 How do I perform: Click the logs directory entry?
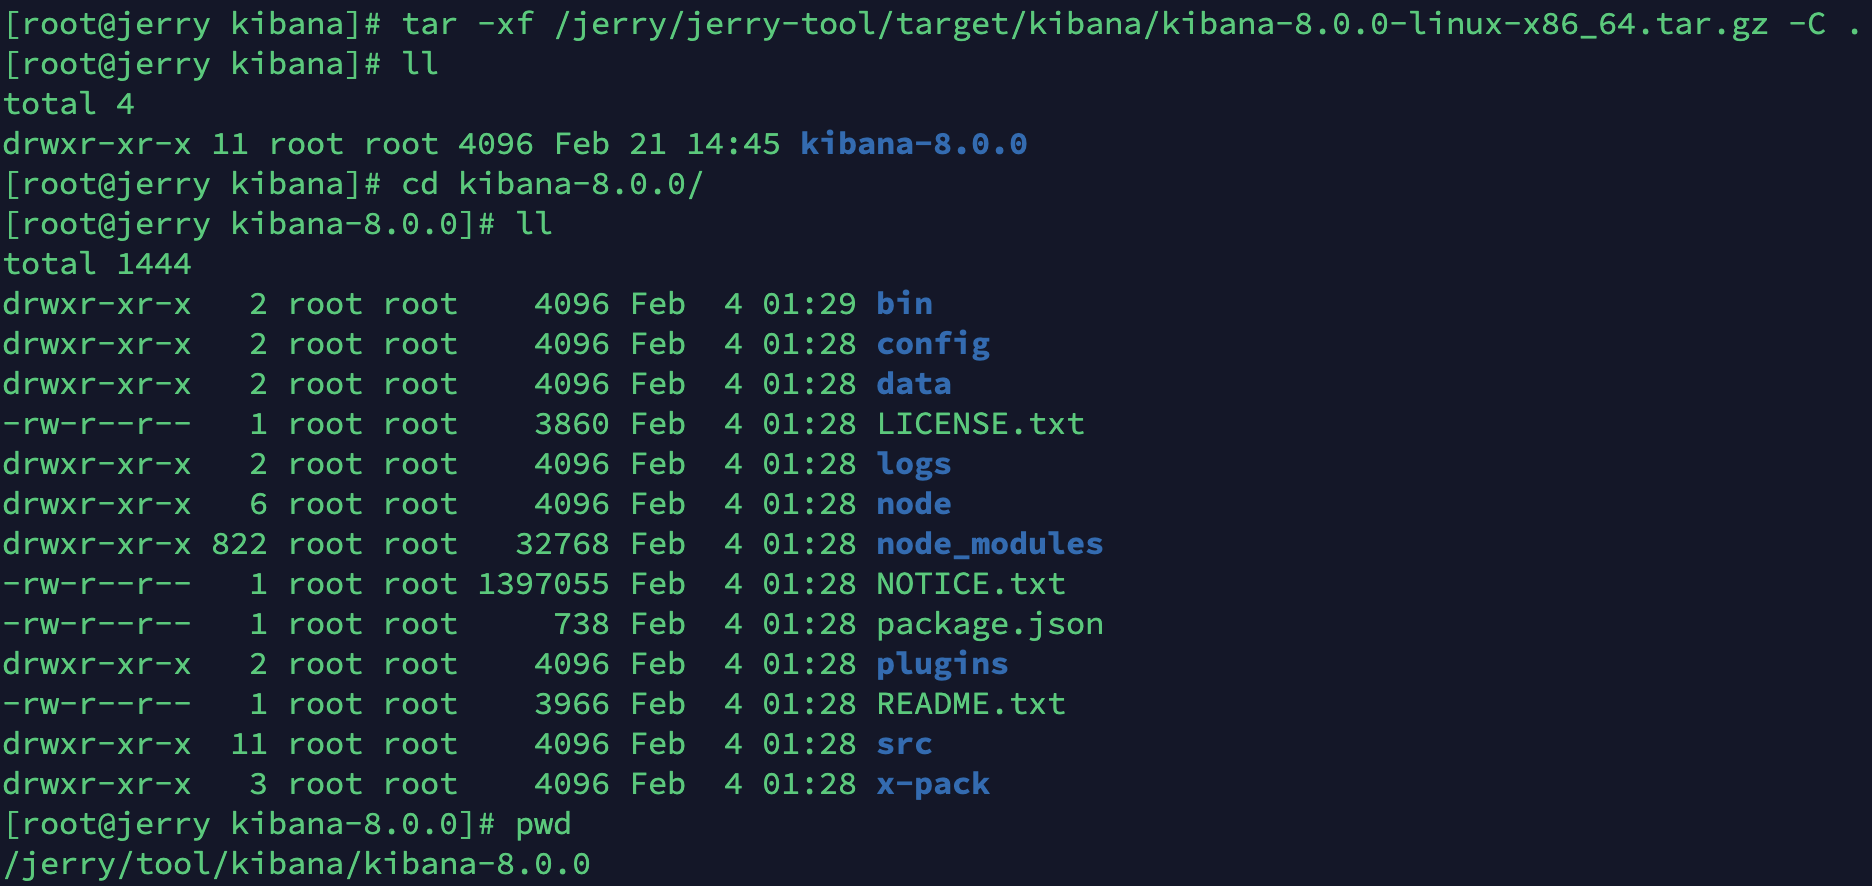click(913, 464)
